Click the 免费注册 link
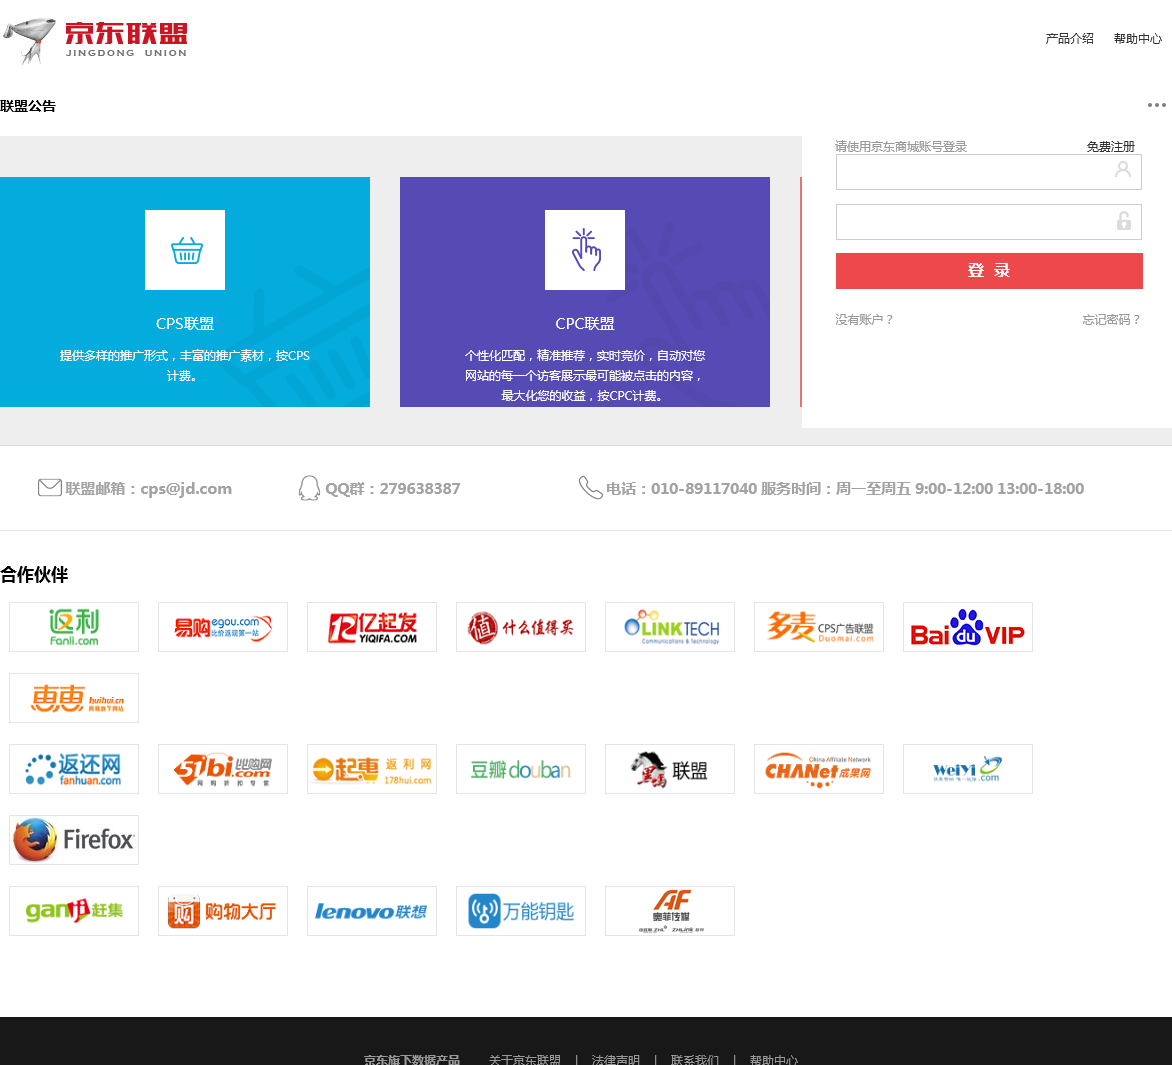The width and height of the screenshot is (1172, 1065). click(x=1111, y=146)
